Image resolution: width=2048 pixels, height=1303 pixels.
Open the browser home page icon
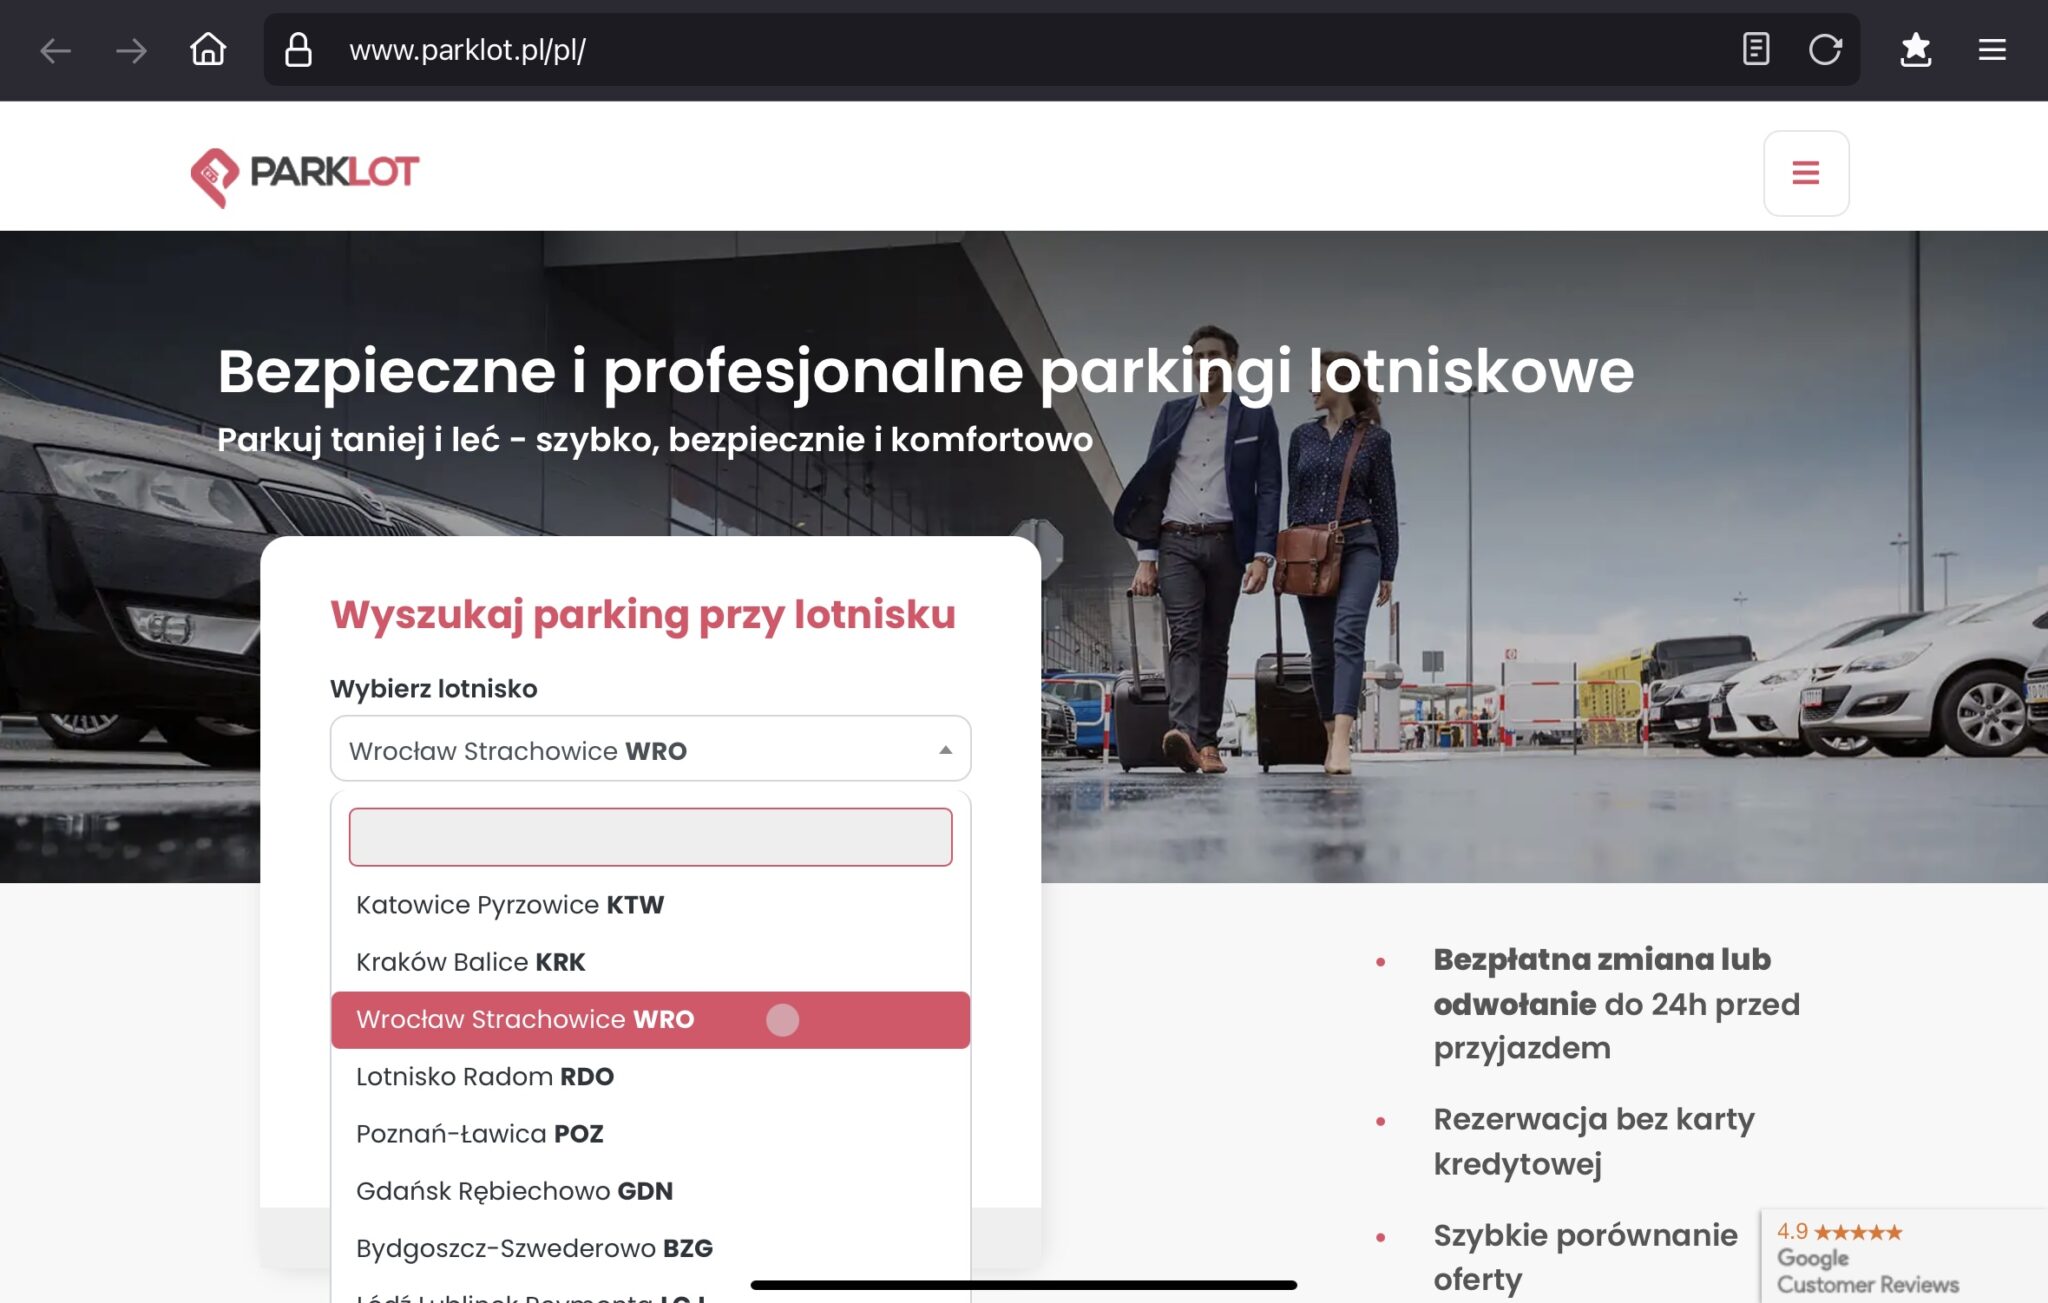point(208,49)
